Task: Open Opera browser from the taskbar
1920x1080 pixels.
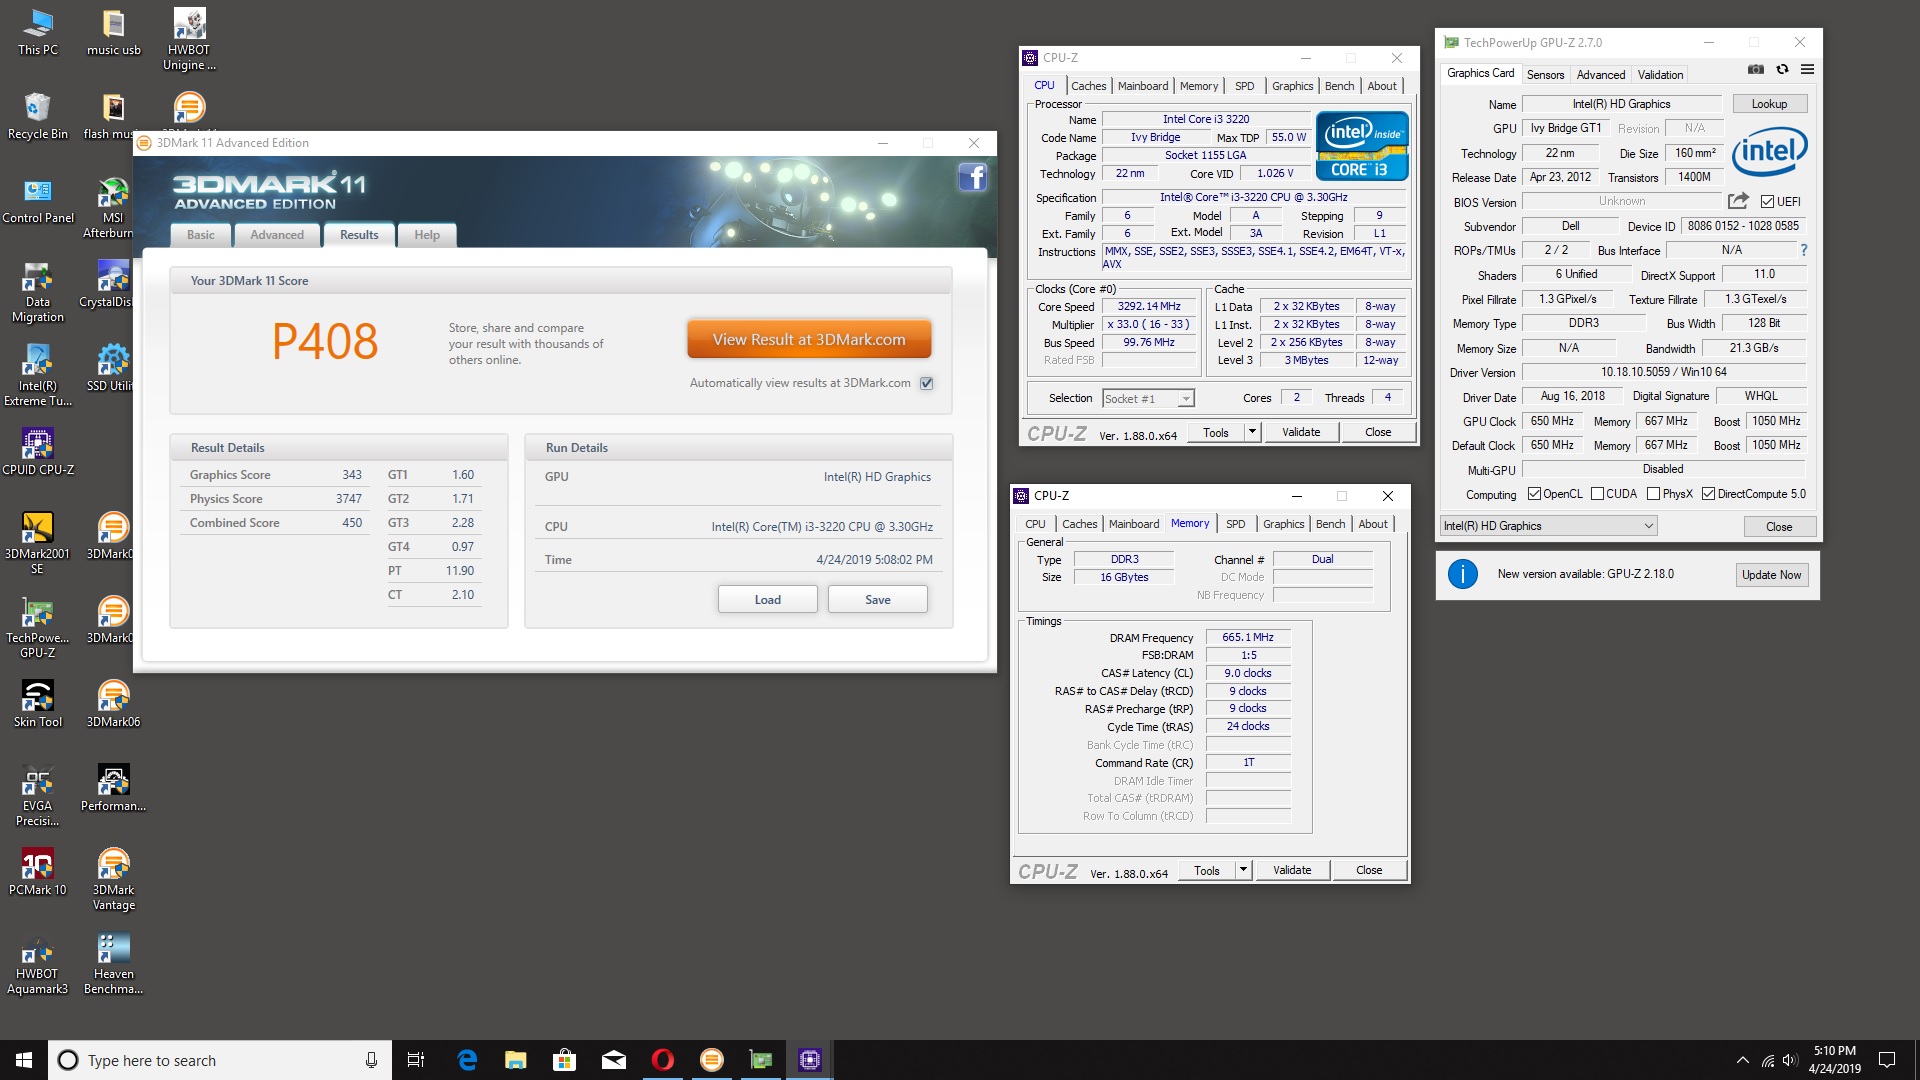Action: coord(663,1060)
